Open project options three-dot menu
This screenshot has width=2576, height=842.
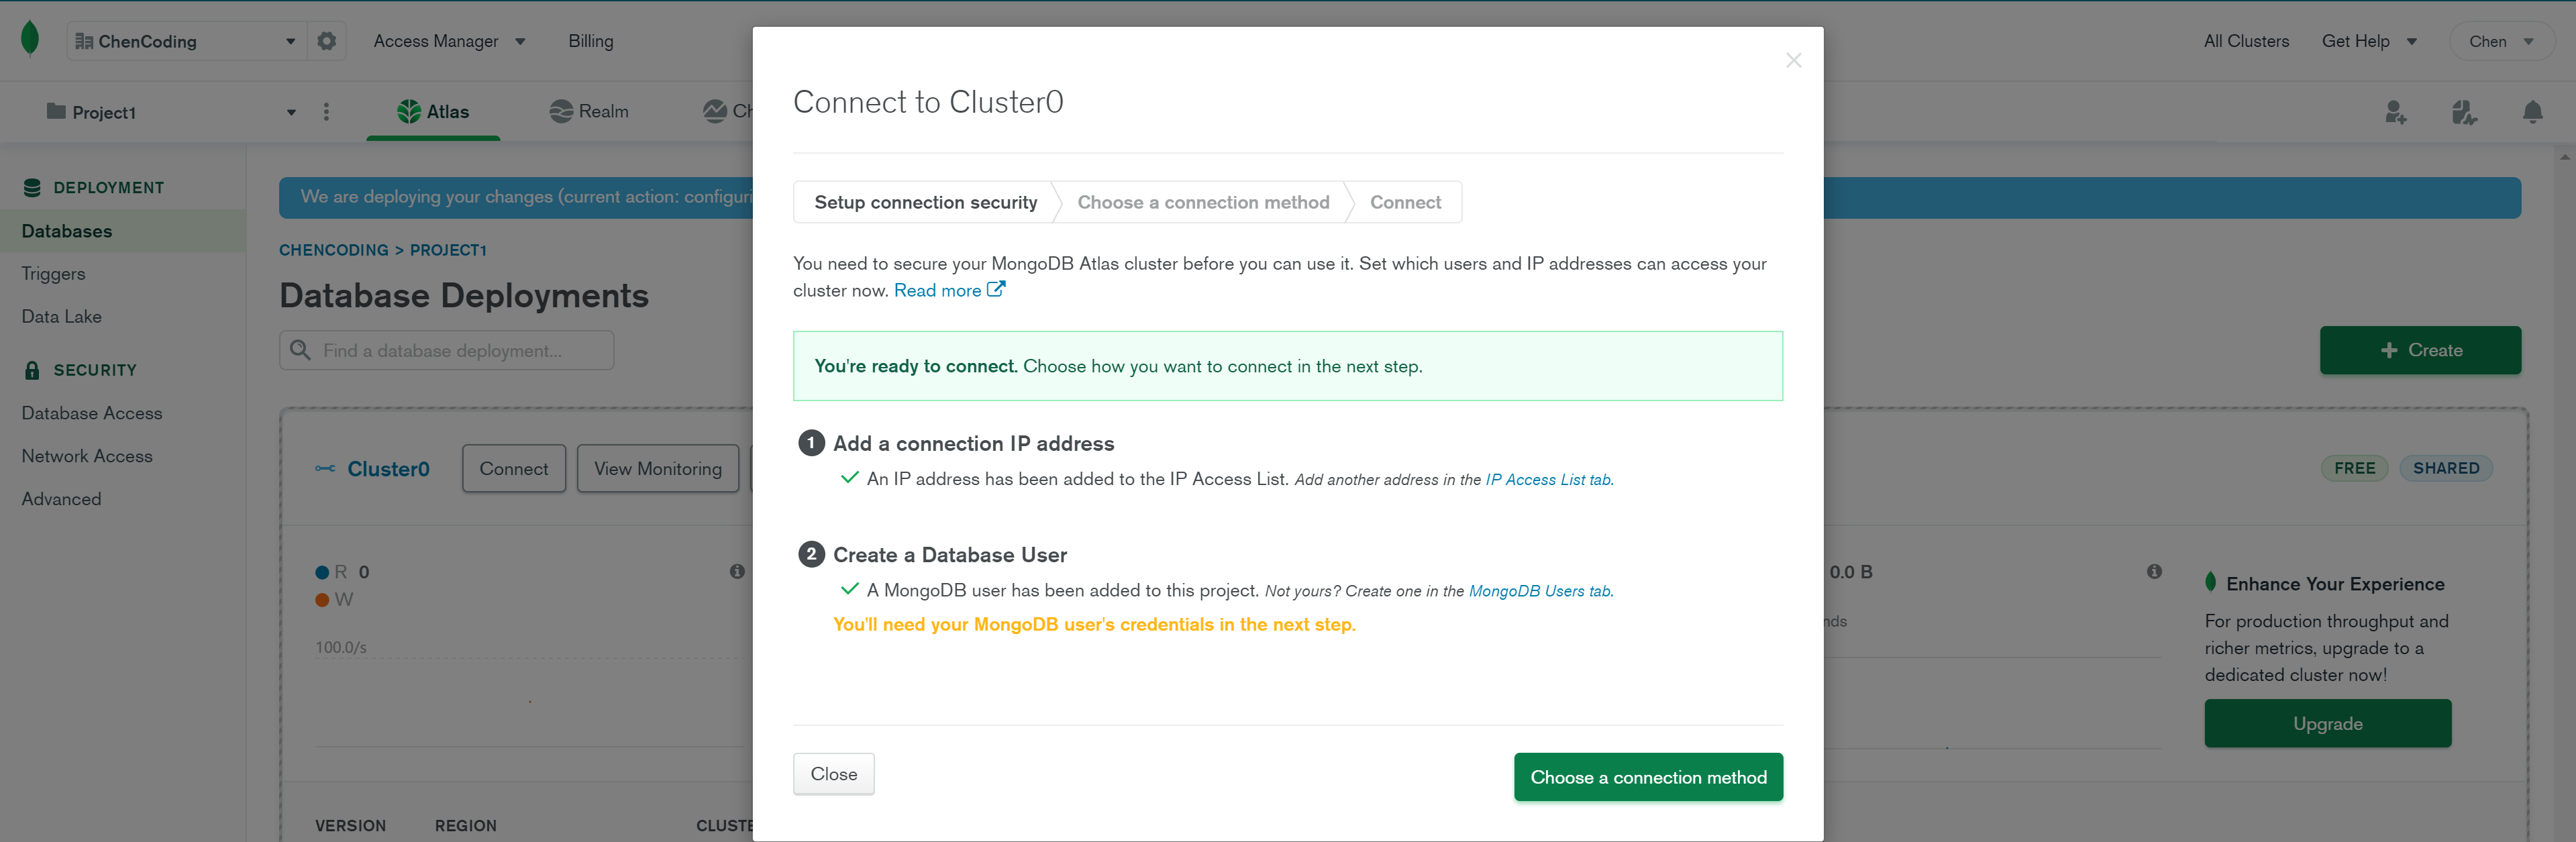(x=326, y=112)
